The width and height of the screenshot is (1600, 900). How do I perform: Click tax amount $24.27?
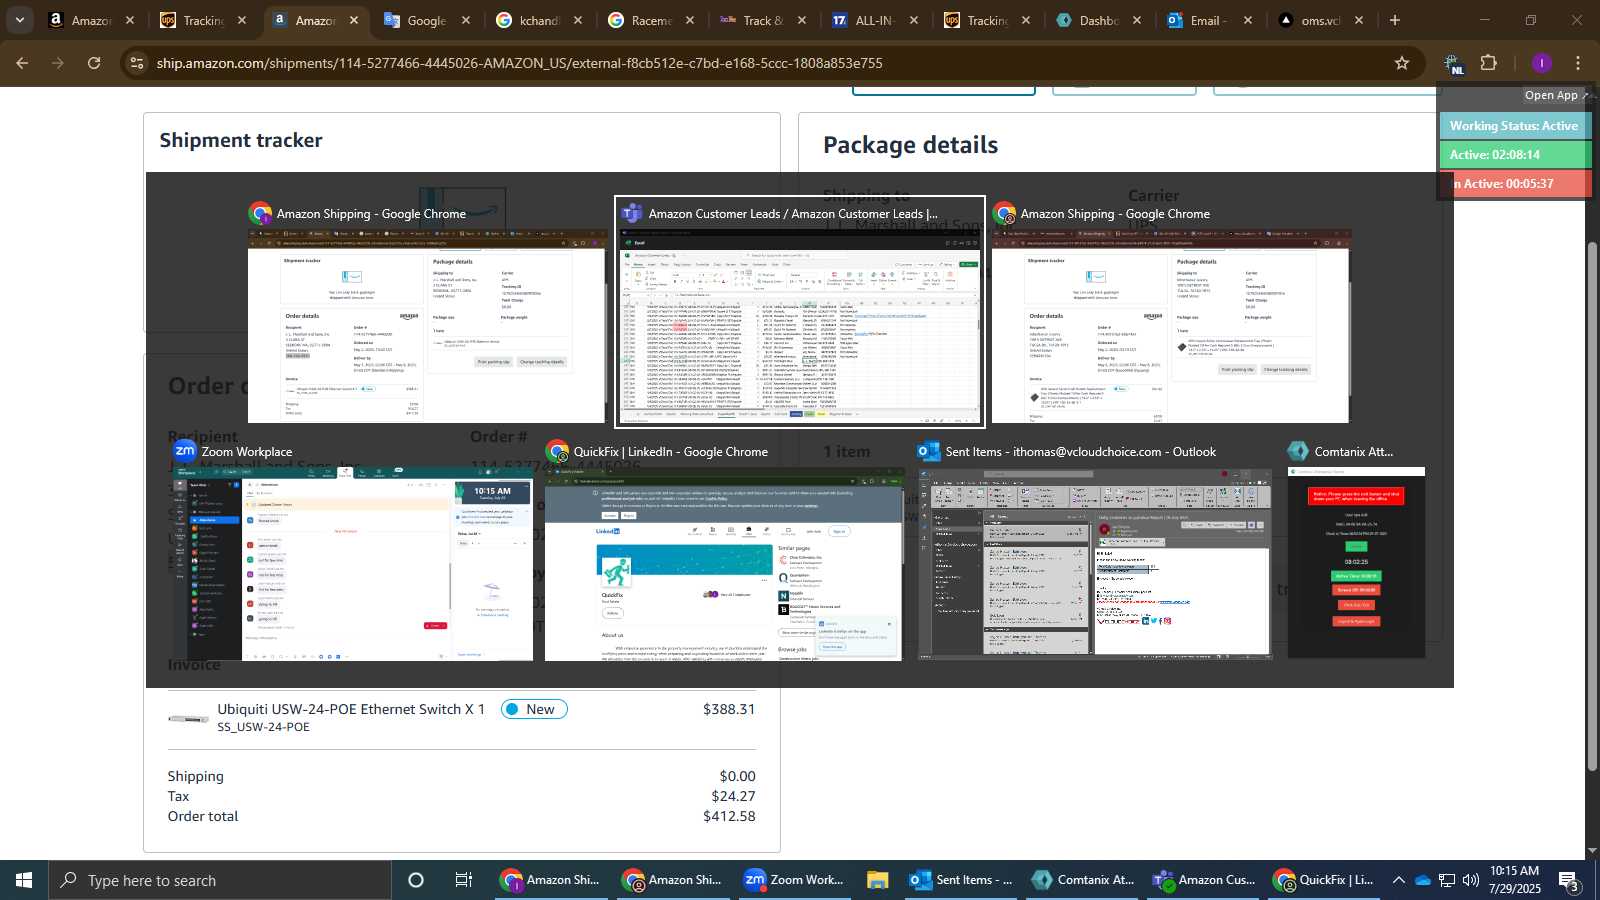(x=733, y=796)
